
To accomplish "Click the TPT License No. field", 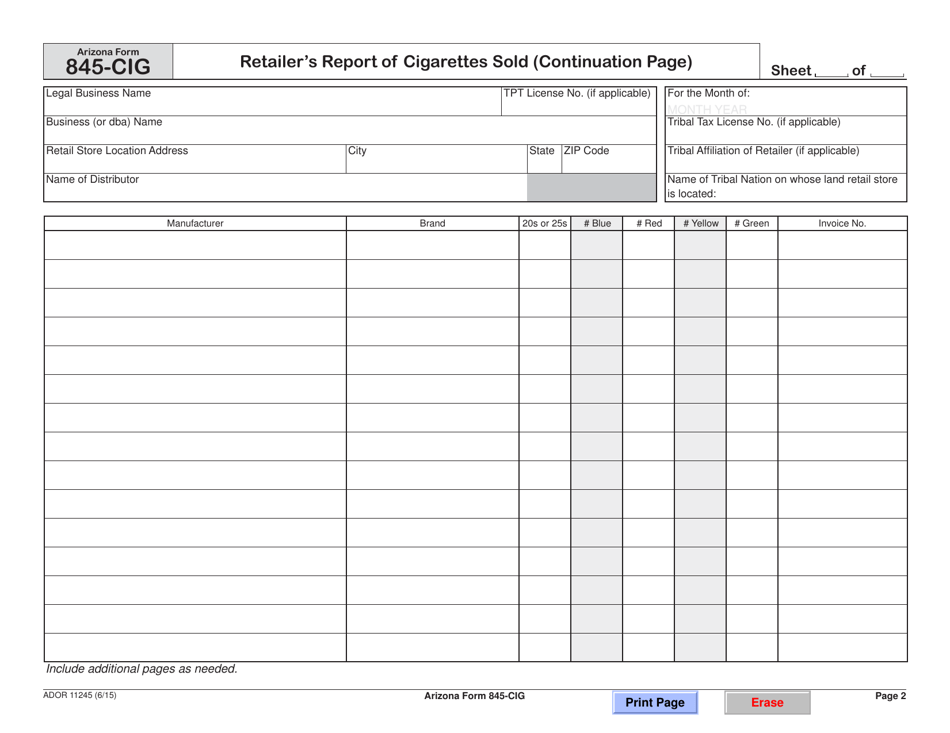I will (580, 105).
